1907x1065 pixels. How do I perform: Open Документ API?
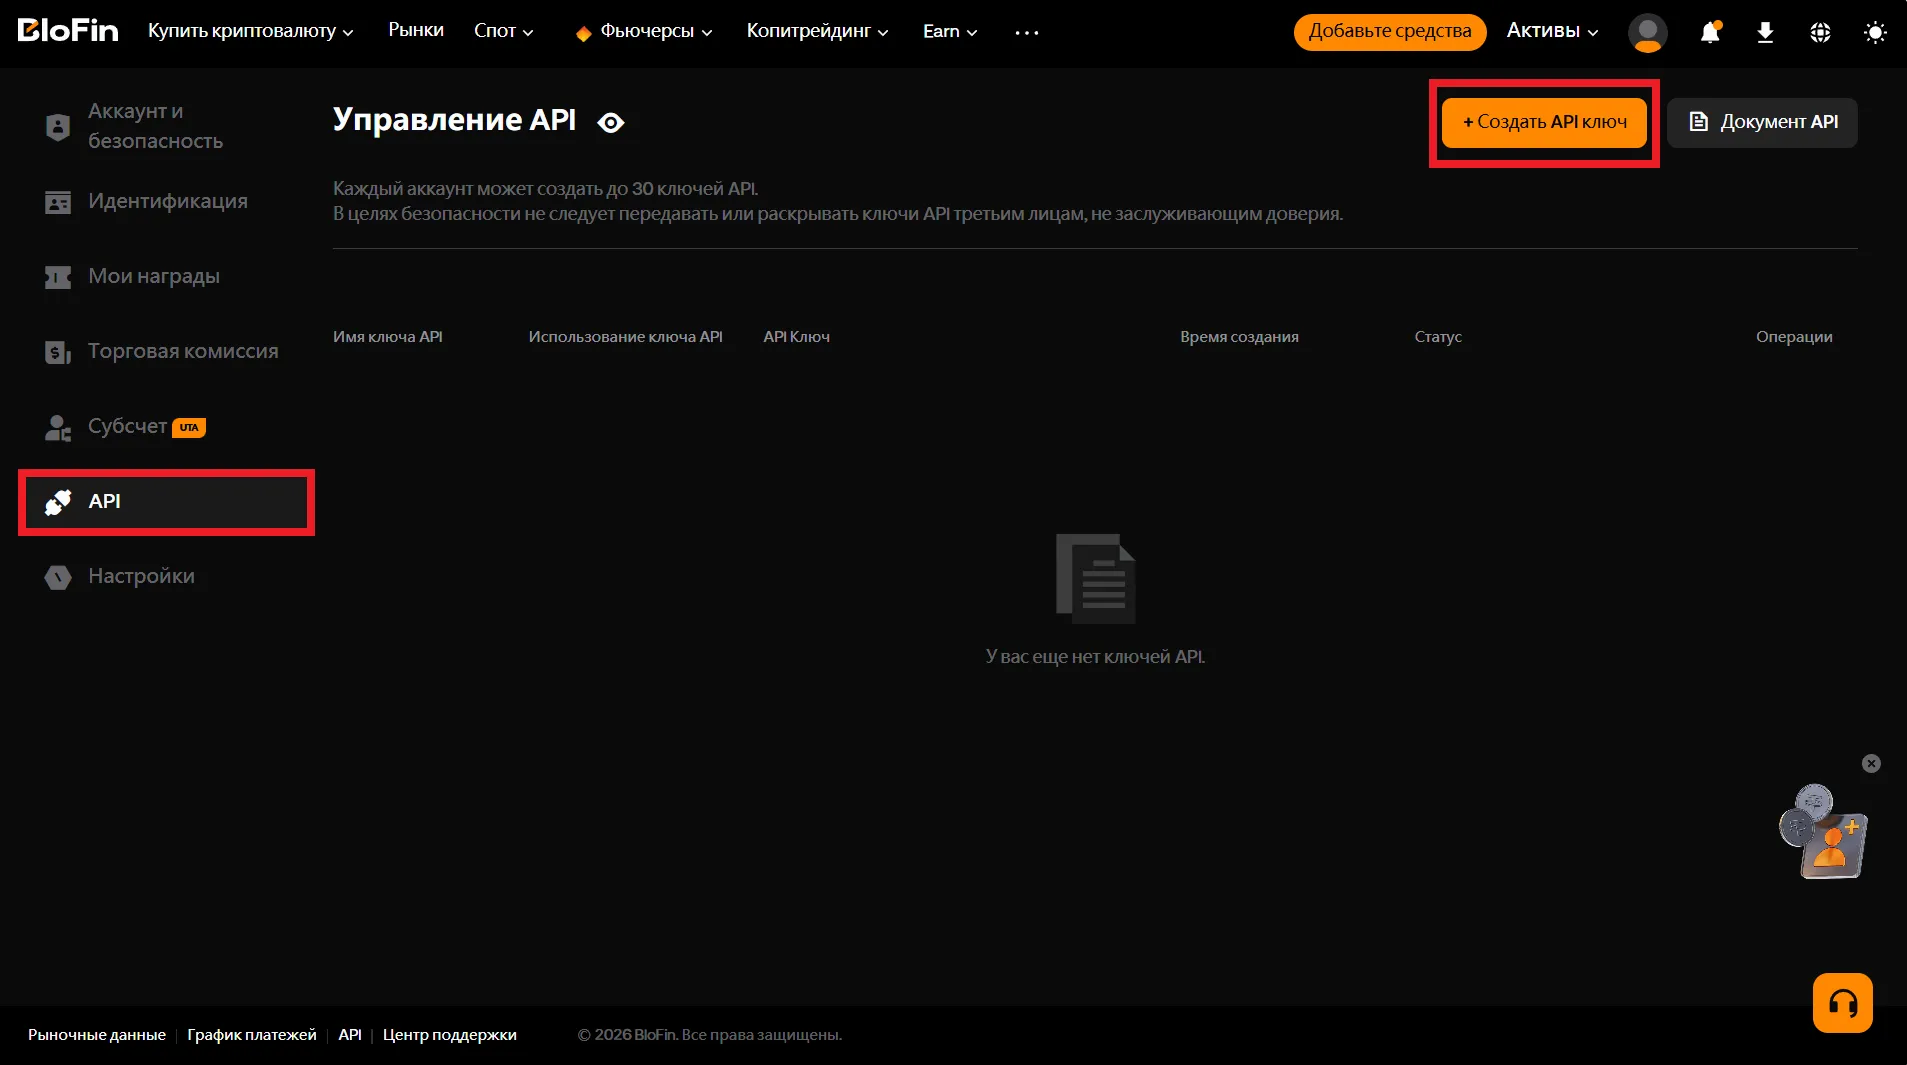pyautogui.click(x=1762, y=122)
